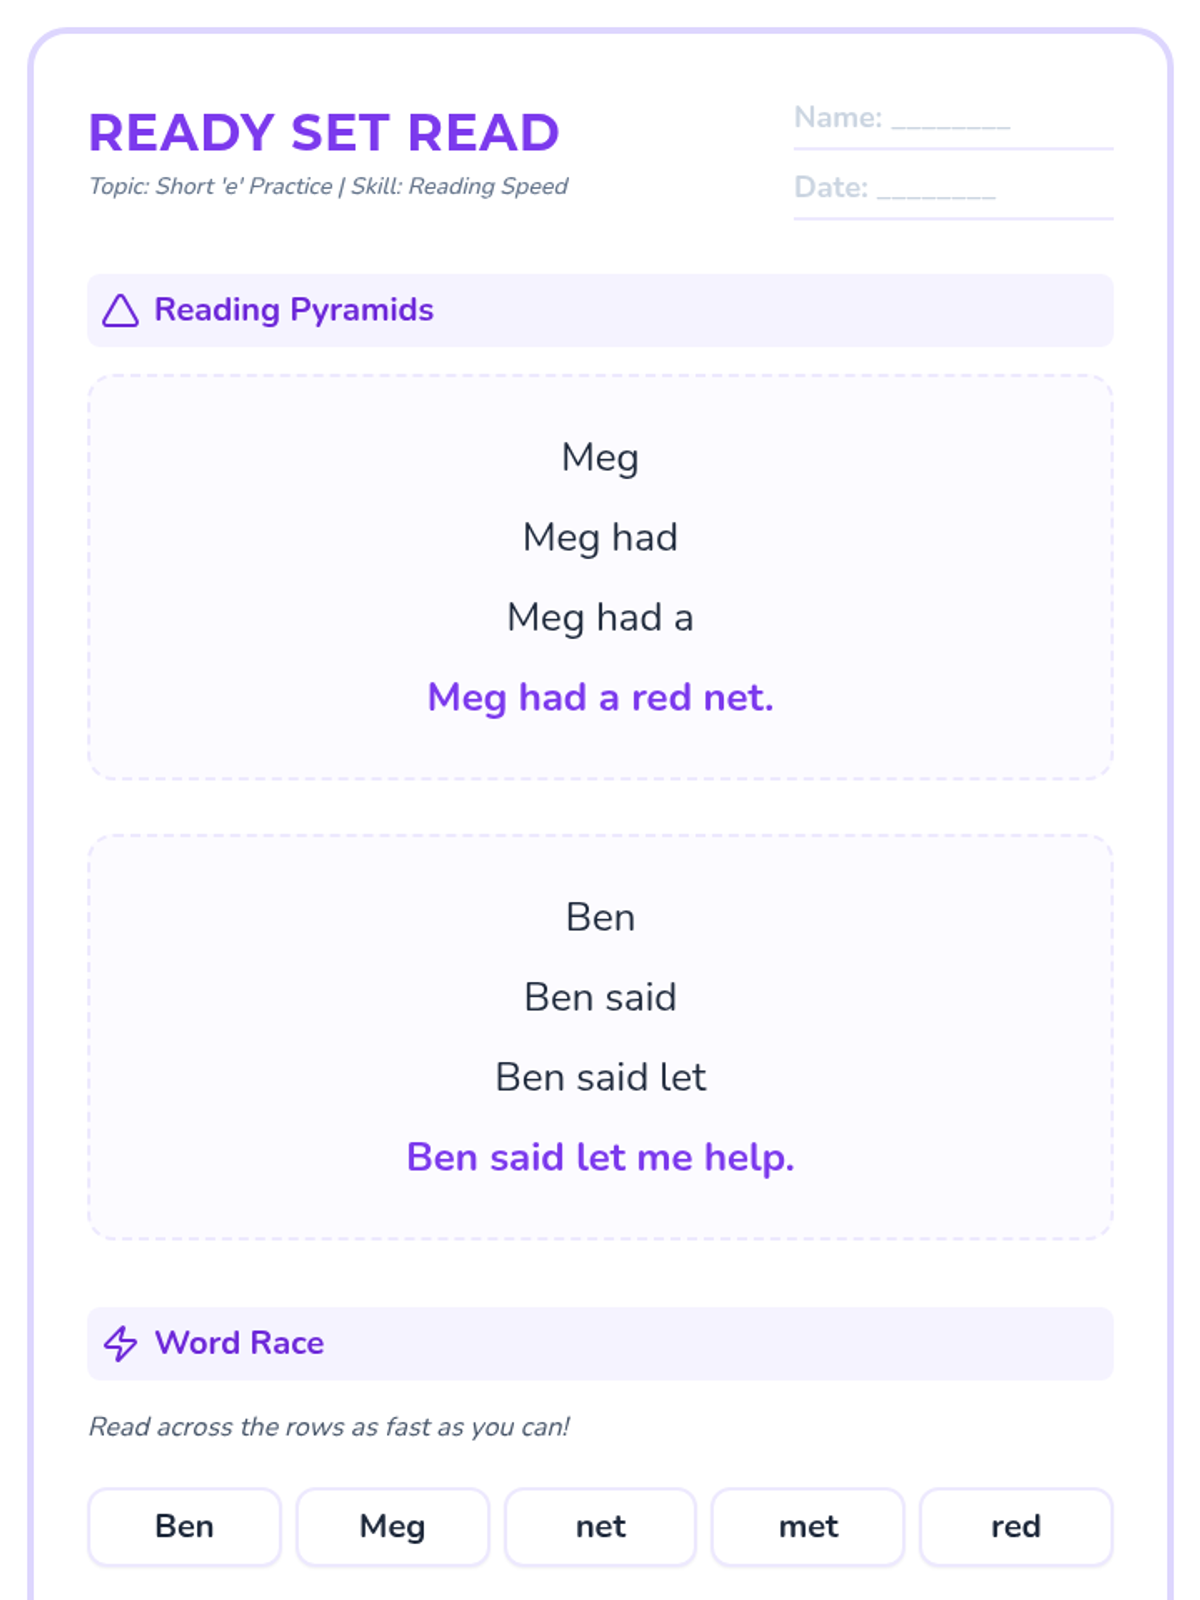The height and width of the screenshot is (1600, 1200).
Task: Click the Word Race section header
Action: [600, 1343]
